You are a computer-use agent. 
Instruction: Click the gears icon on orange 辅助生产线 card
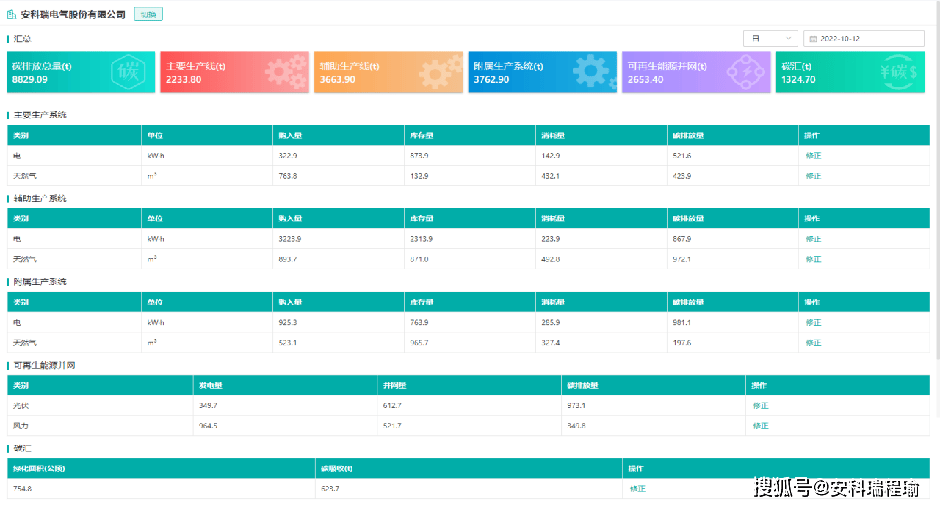click(441, 71)
